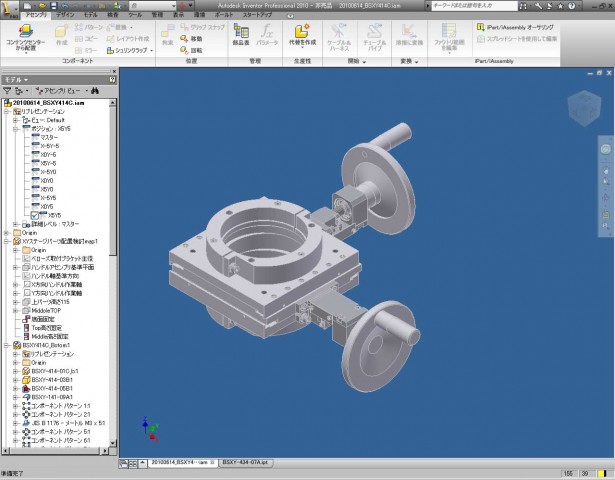
Task: Open the color style combo box
Action: coord(153,6)
